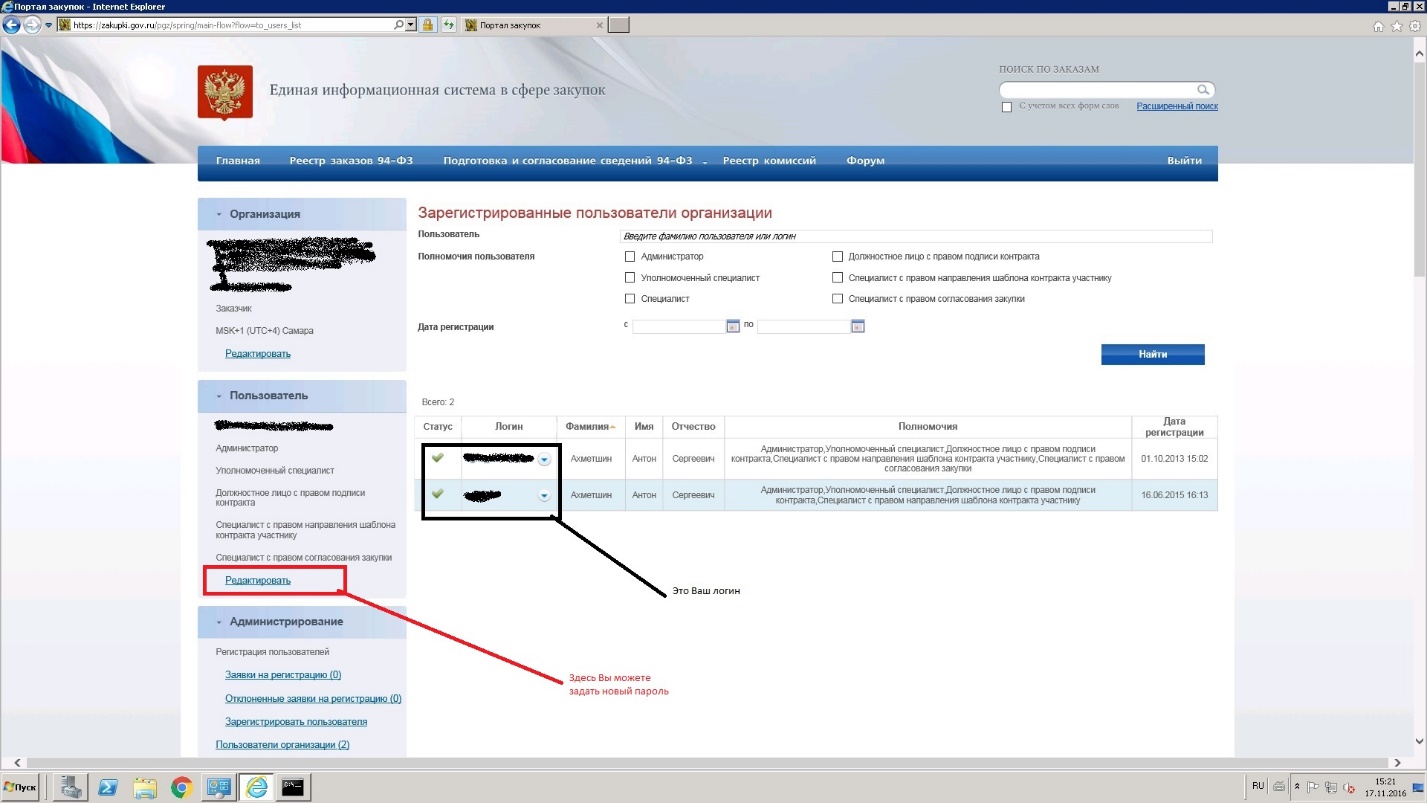This screenshot has width=1427, height=803.
Task: Launch Chrome from the taskbar
Action: pyautogui.click(x=181, y=788)
